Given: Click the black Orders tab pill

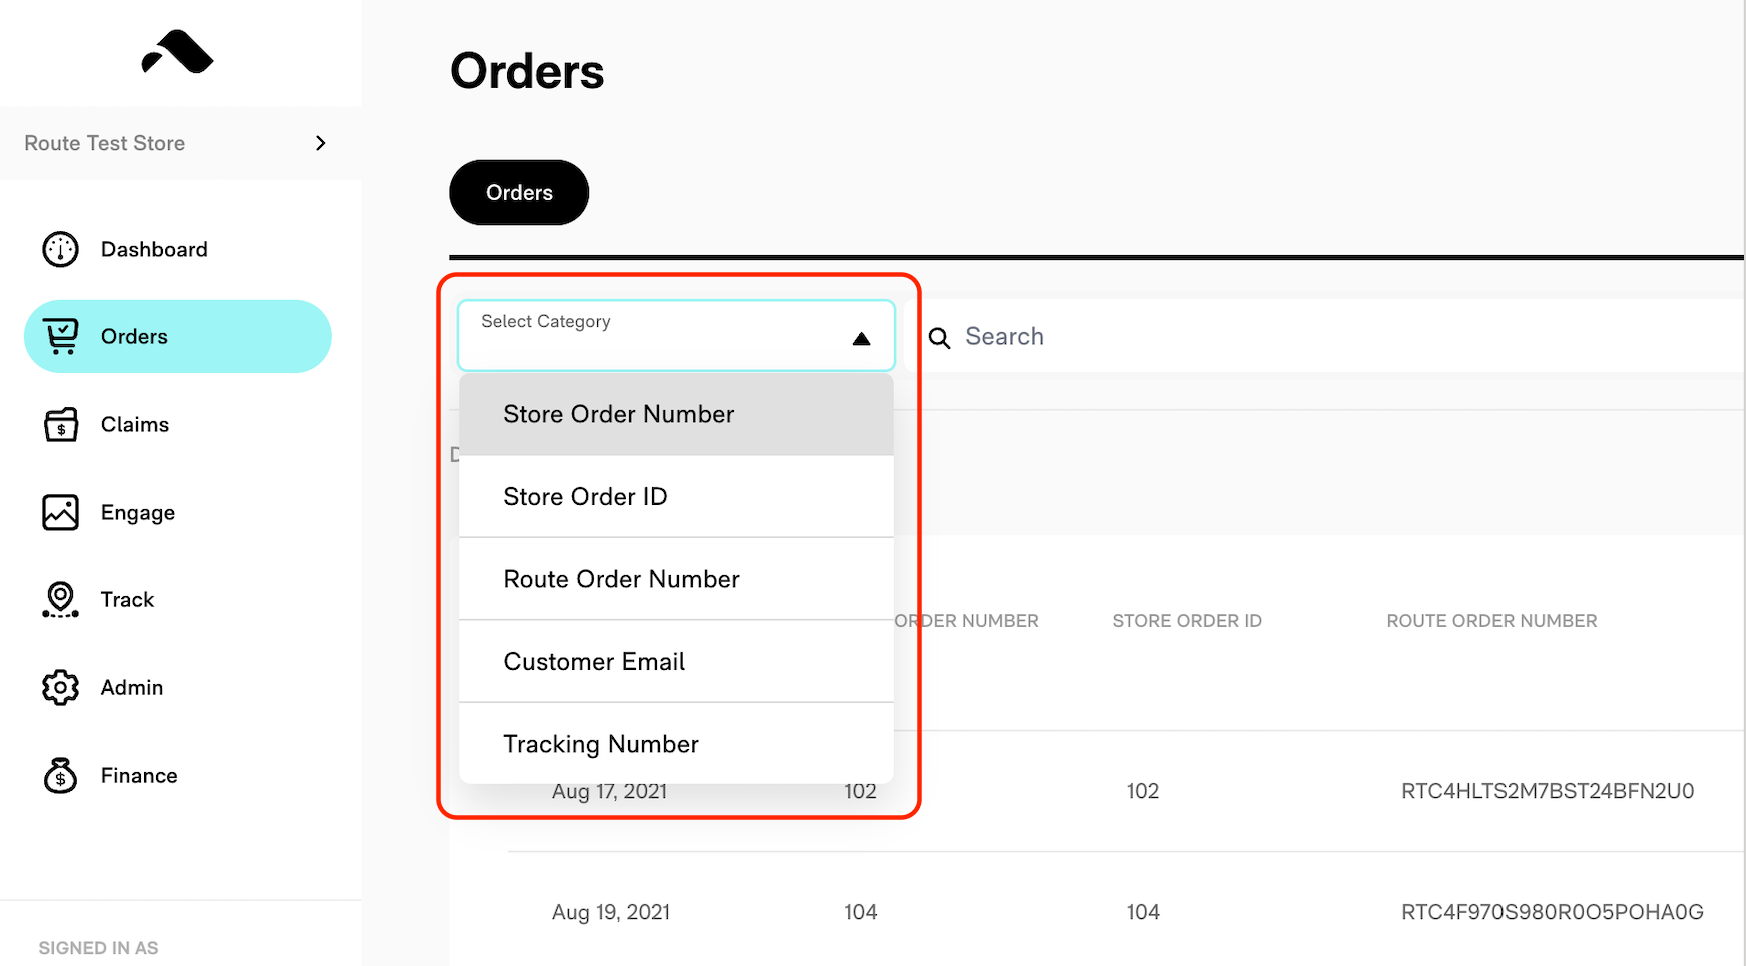Looking at the screenshot, I should point(519,192).
